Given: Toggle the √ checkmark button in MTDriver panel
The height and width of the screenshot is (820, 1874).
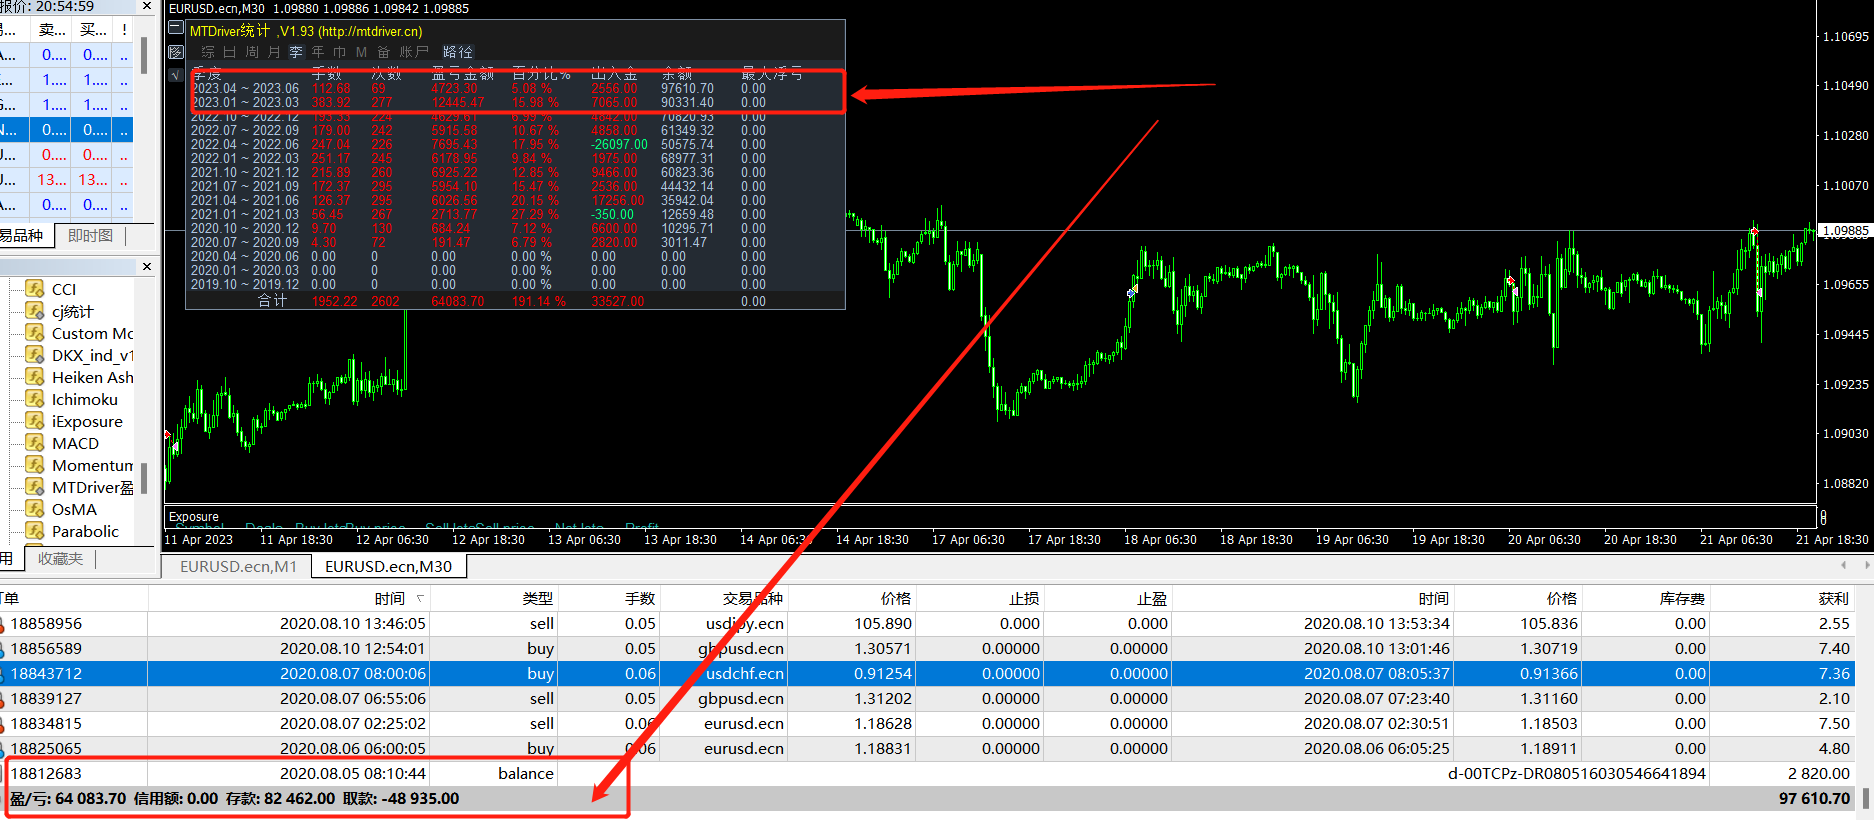Looking at the screenshot, I should point(176,75).
